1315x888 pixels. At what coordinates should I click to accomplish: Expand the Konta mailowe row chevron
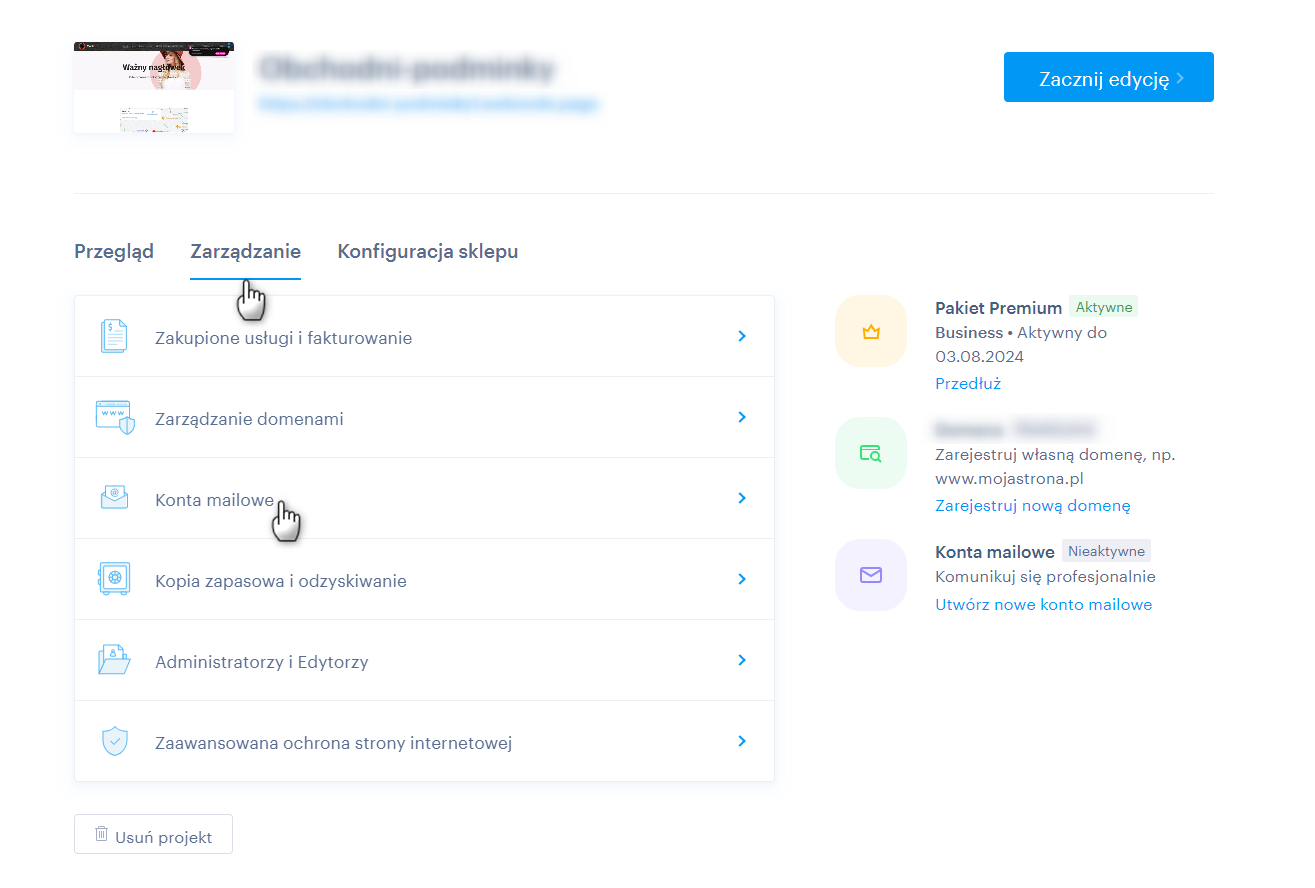742,498
